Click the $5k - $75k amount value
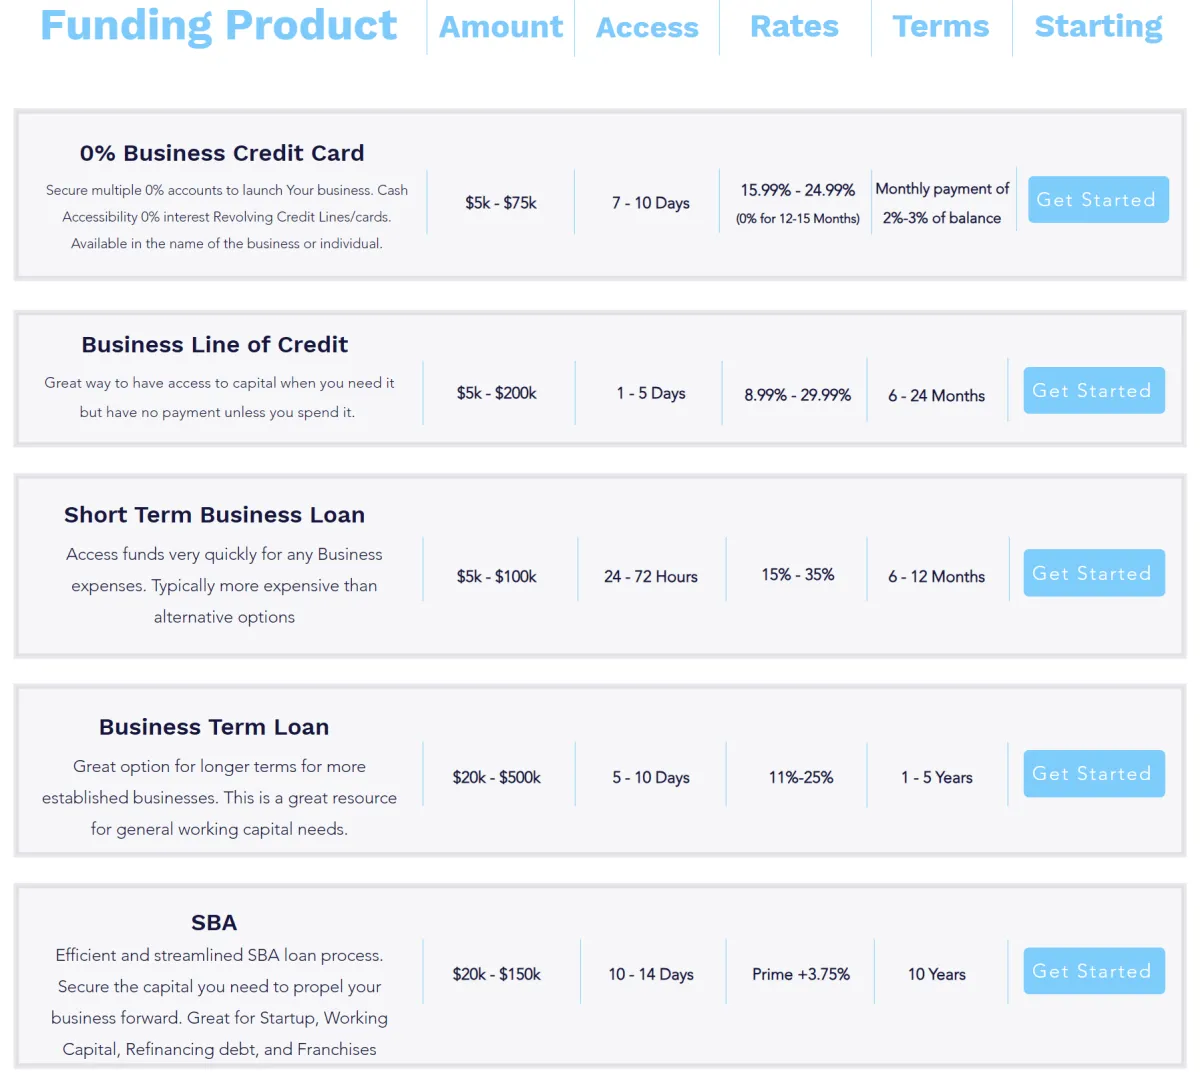This screenshot has width=1200, height=1087. pos(501,203)
